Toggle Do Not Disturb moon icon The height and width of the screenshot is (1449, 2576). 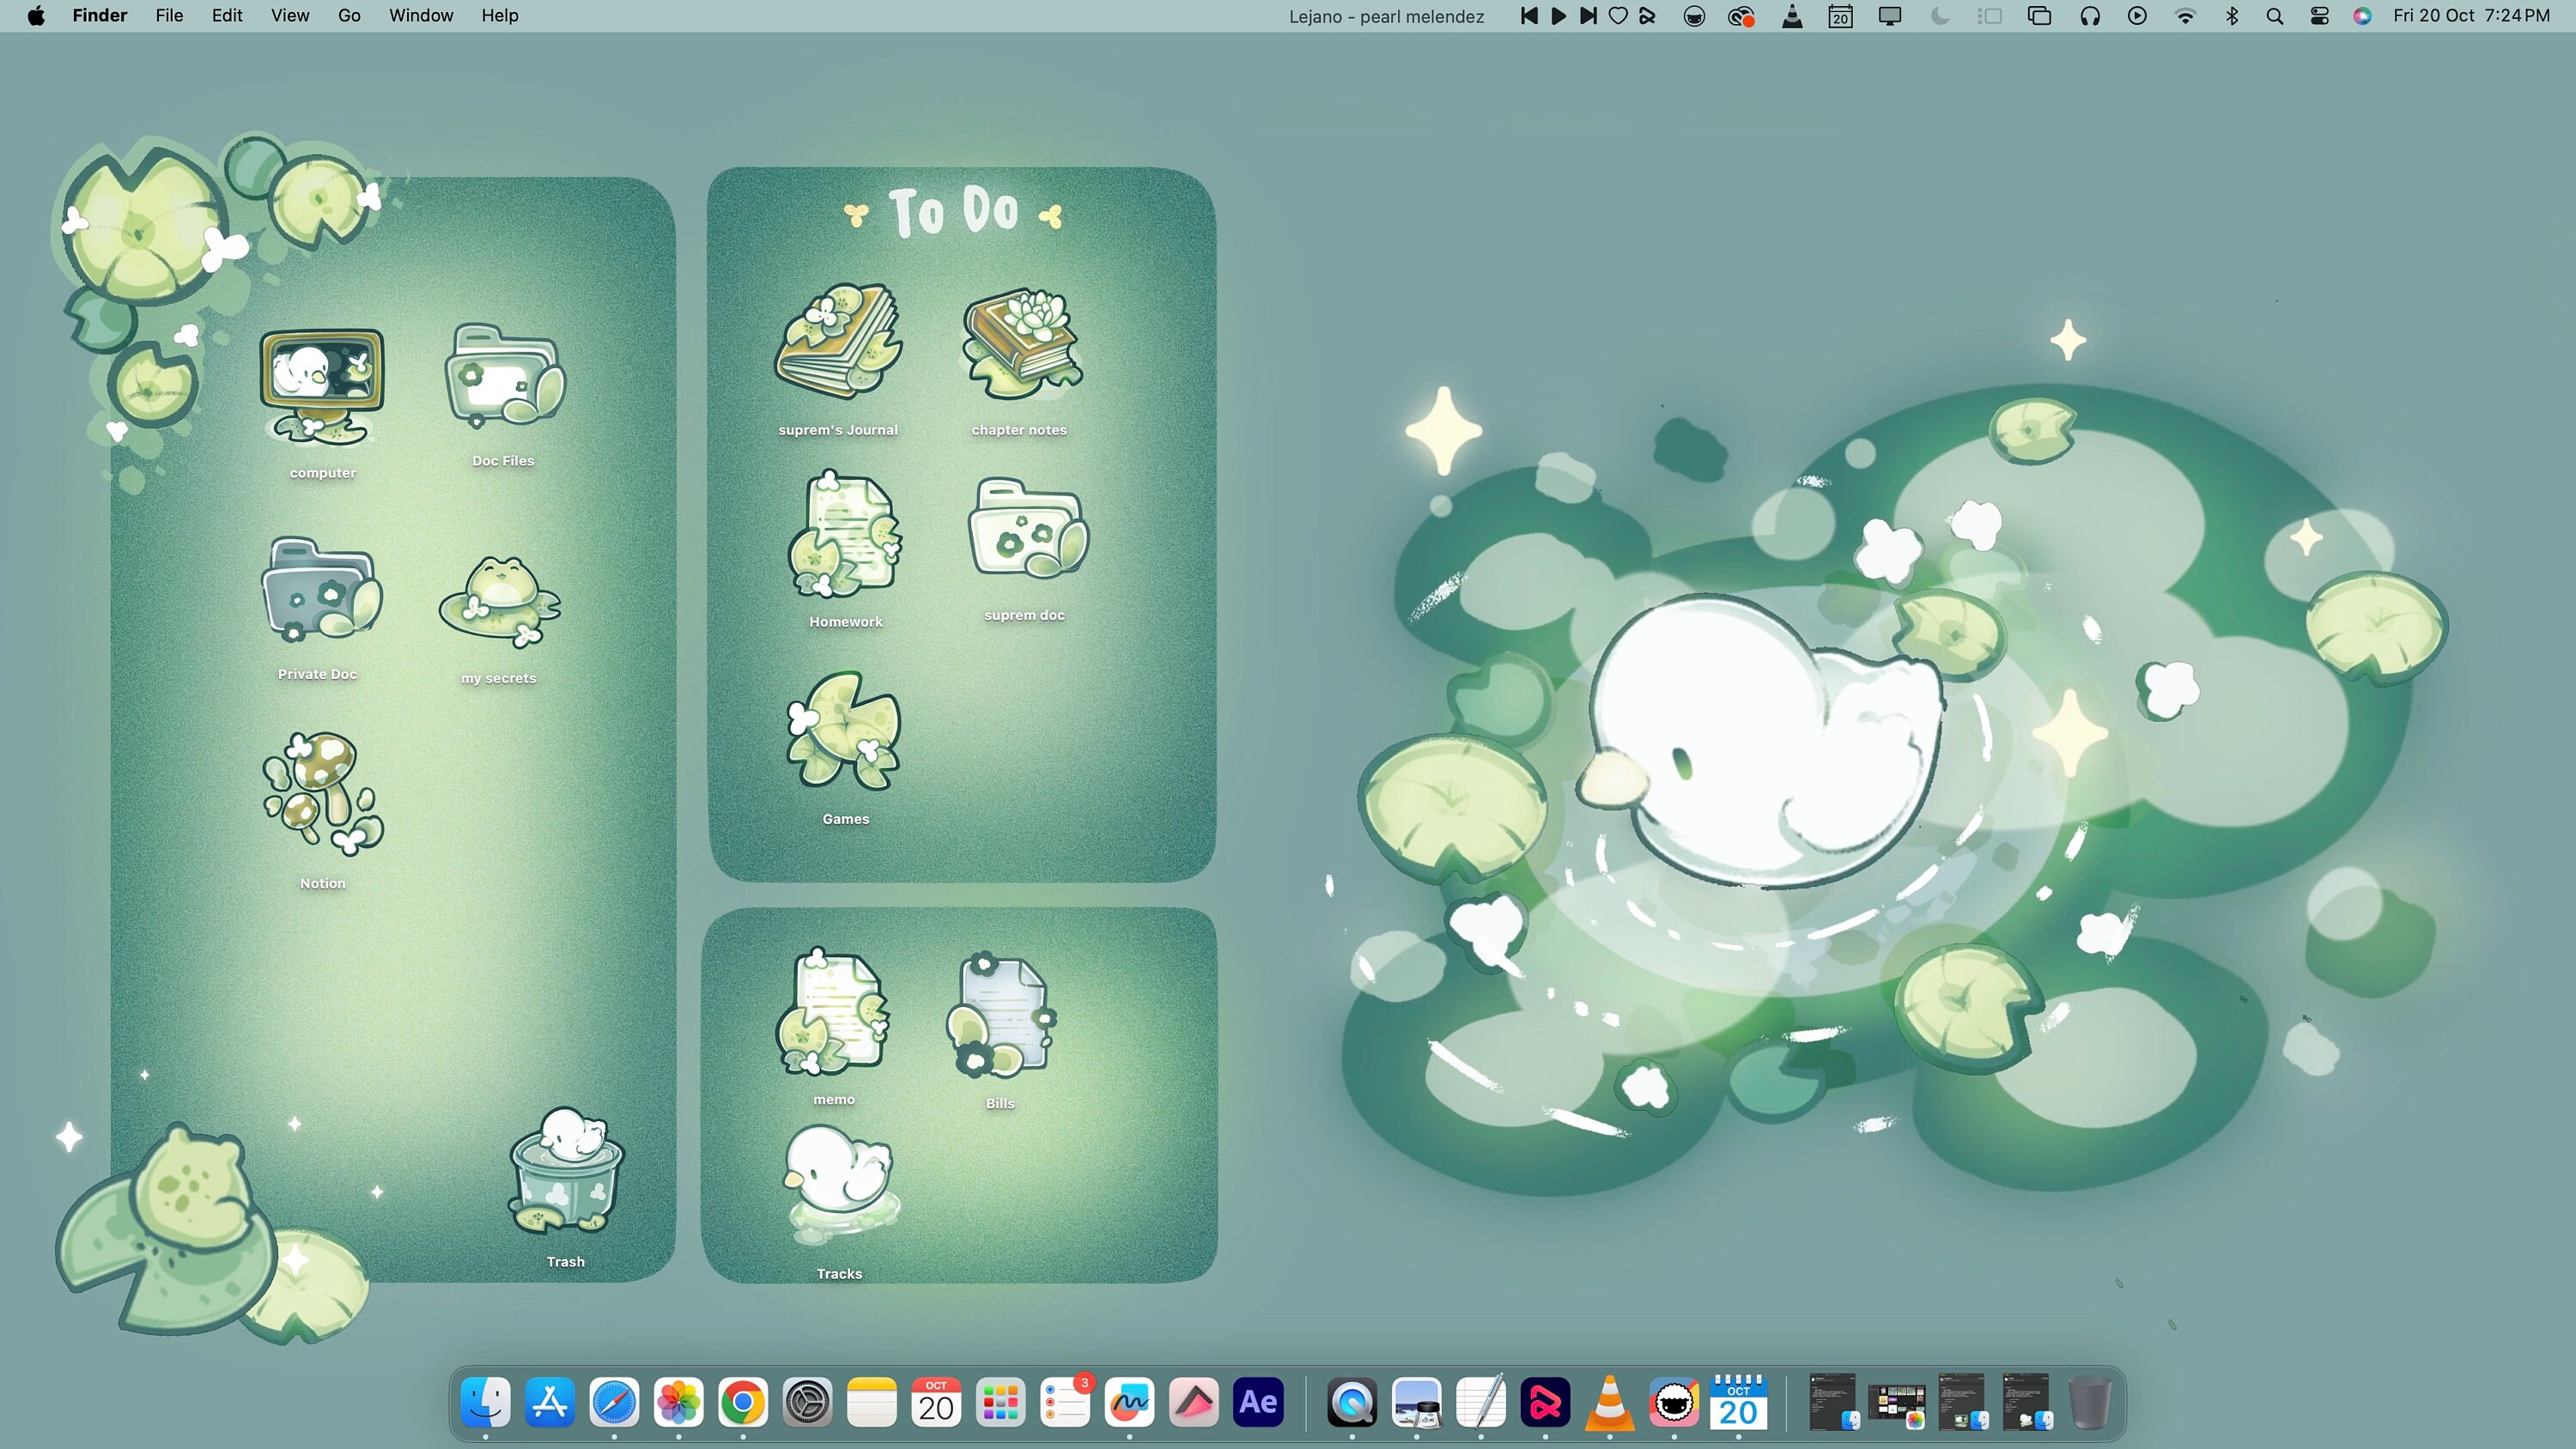pos(1938,15)
